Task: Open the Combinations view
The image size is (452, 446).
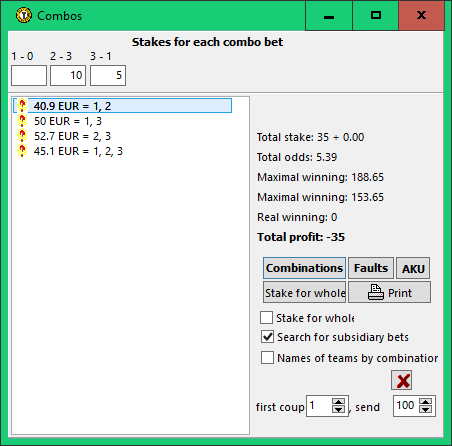Action: (304, 268)
